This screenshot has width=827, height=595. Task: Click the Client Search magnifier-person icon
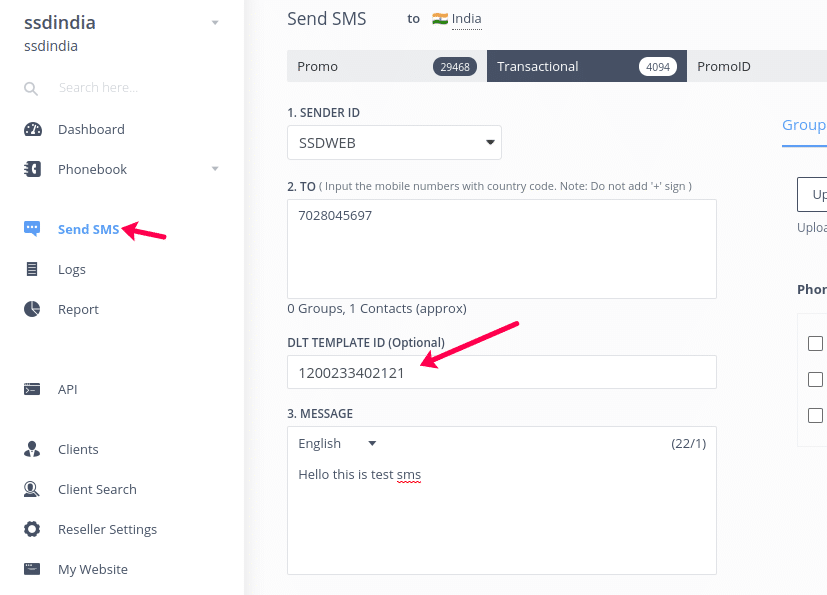tap(32, 490)
